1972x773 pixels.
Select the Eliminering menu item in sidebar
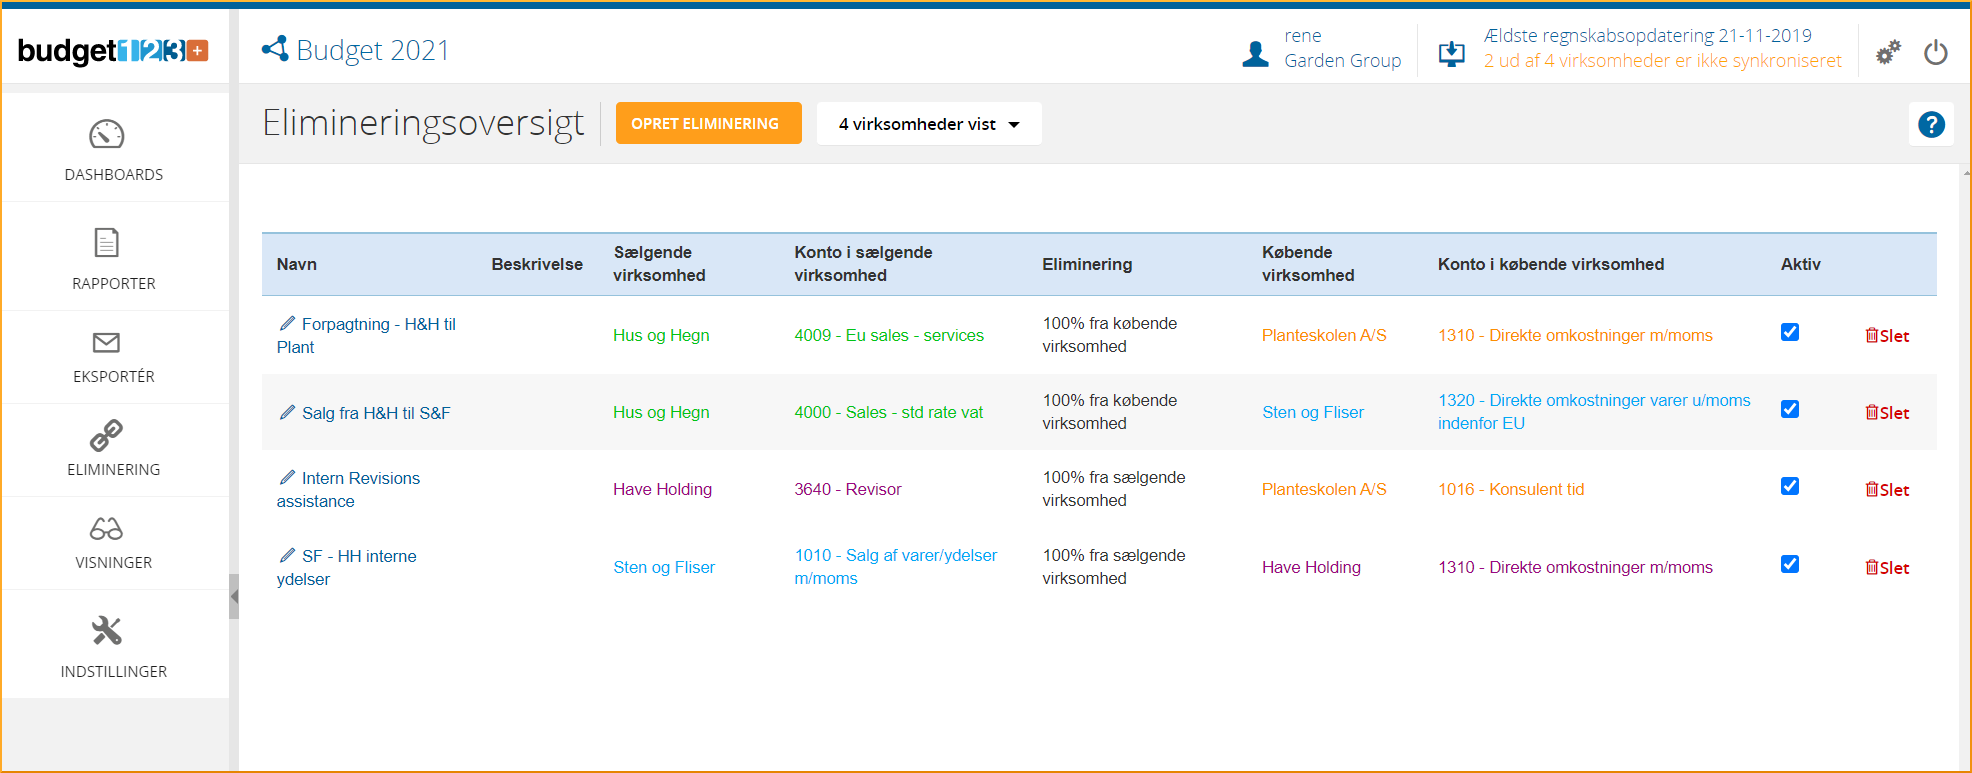(113, 448)
